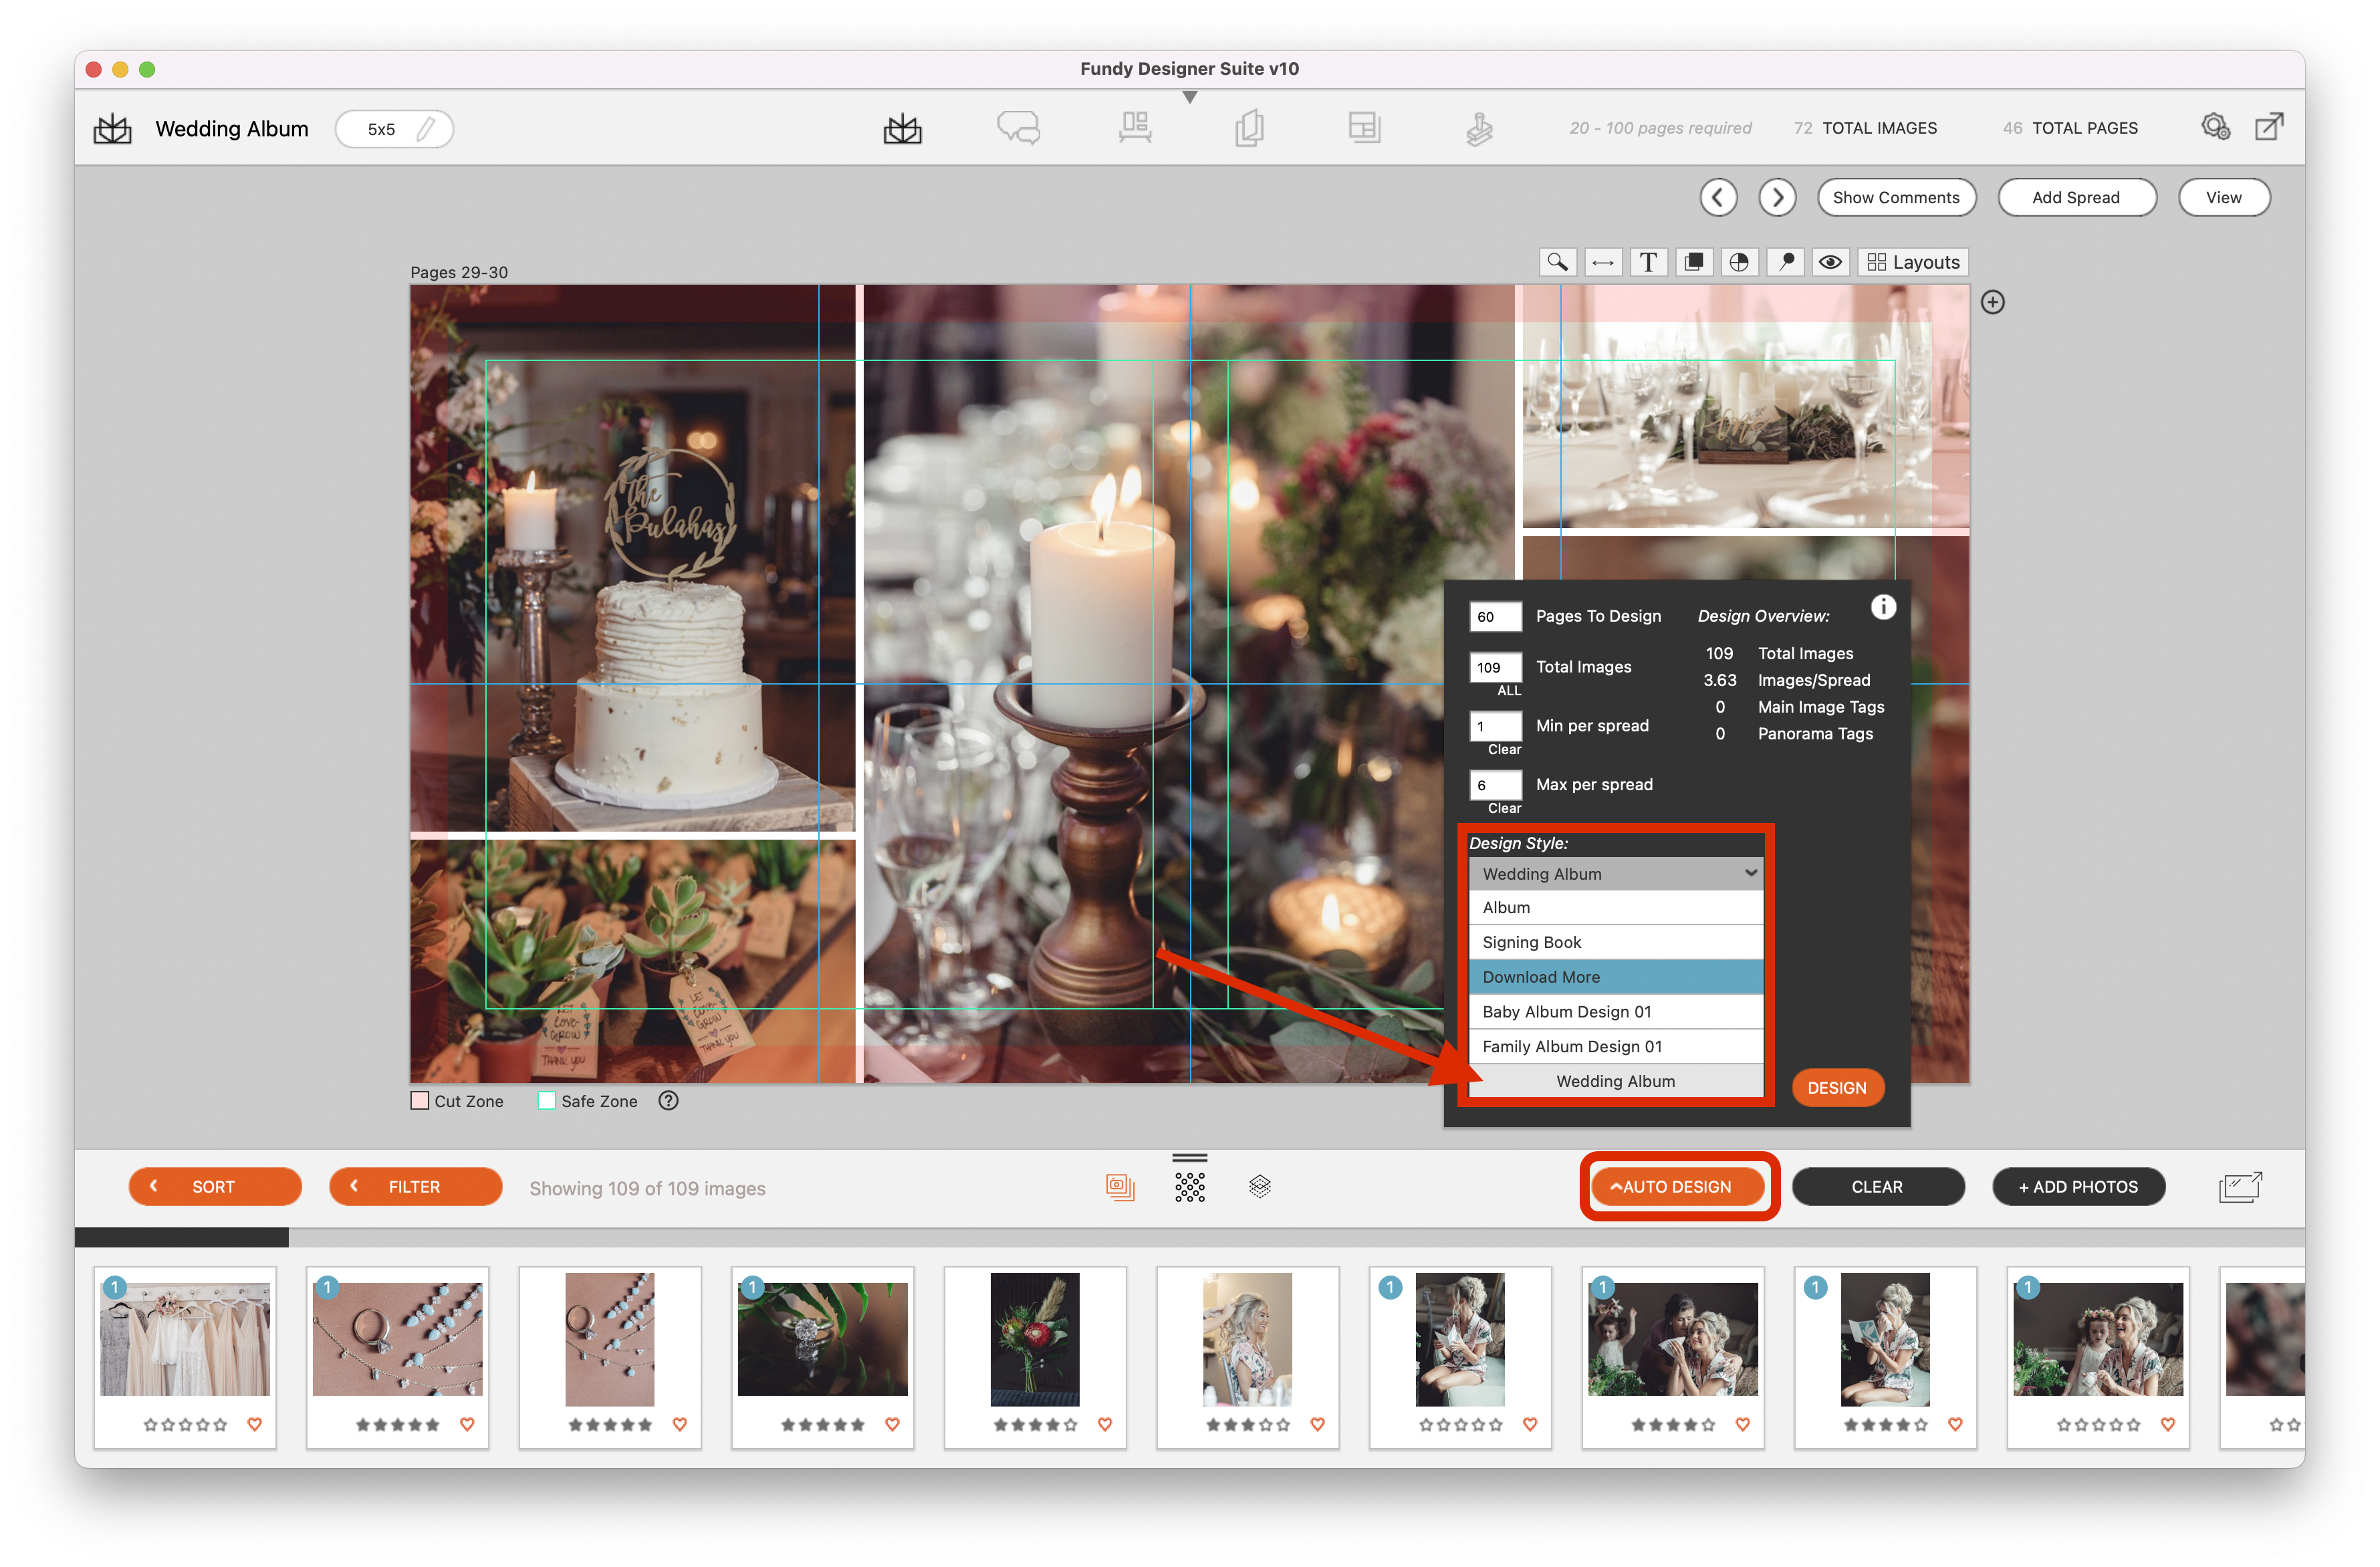
Task: Choose Album design style option
Action: (1615, 907)
